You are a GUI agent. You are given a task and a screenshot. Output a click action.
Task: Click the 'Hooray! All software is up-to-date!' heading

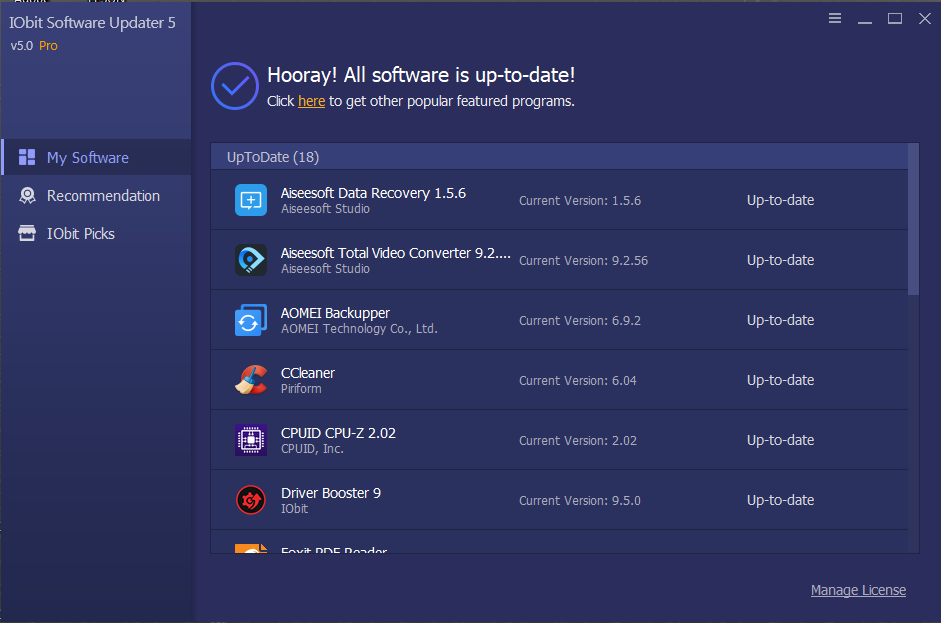[421, 75]
